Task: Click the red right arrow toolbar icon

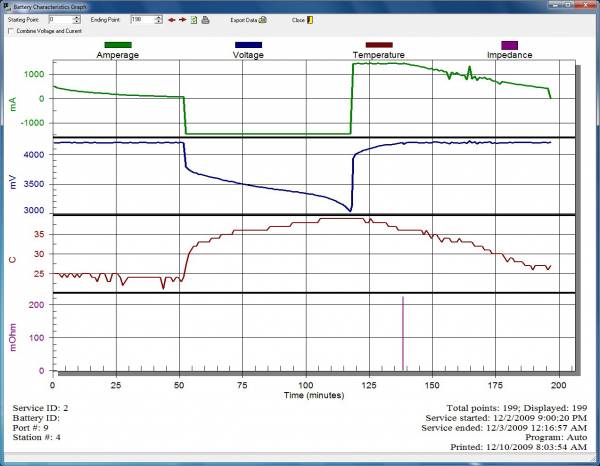Action: coord(183,20)
